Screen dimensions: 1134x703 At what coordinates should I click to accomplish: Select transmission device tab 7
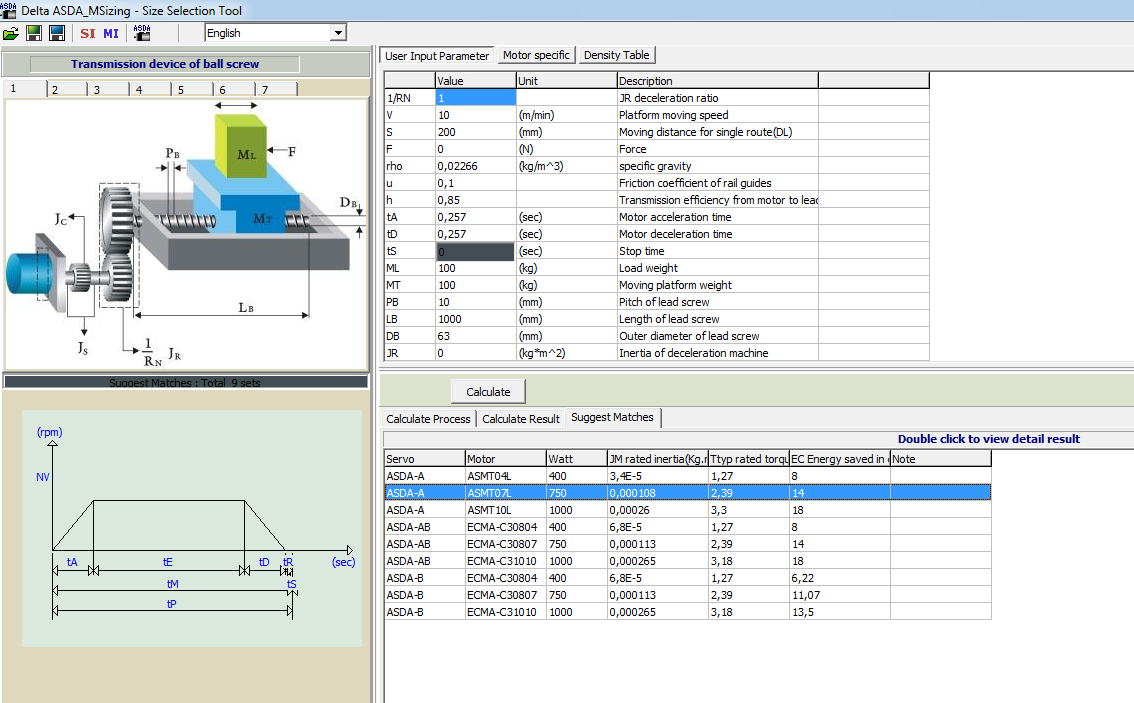277,90
